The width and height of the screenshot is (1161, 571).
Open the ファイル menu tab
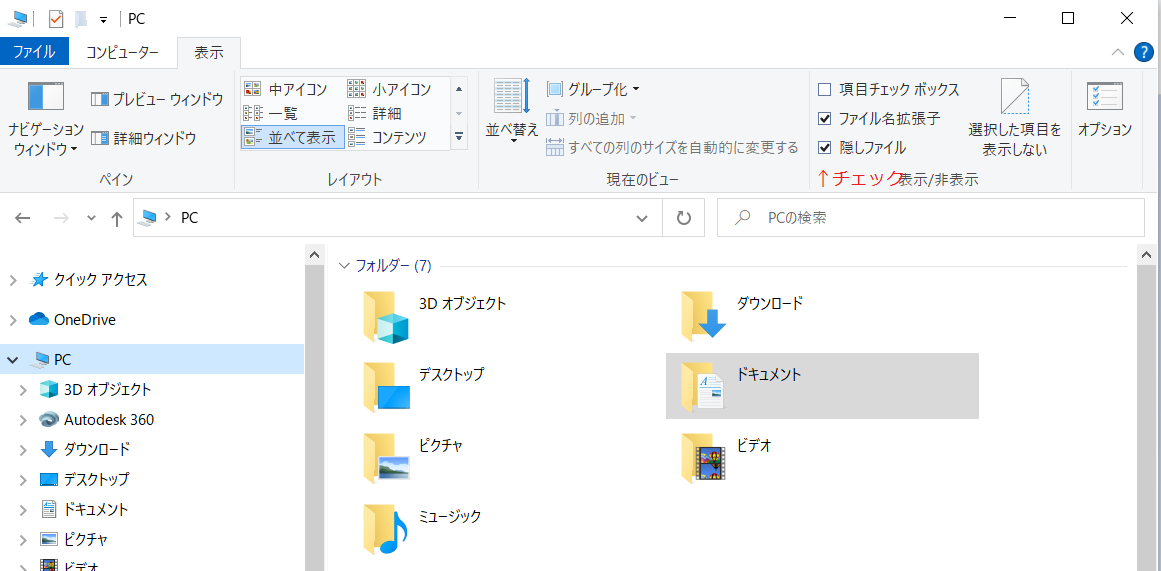click(x=34, y=52)
